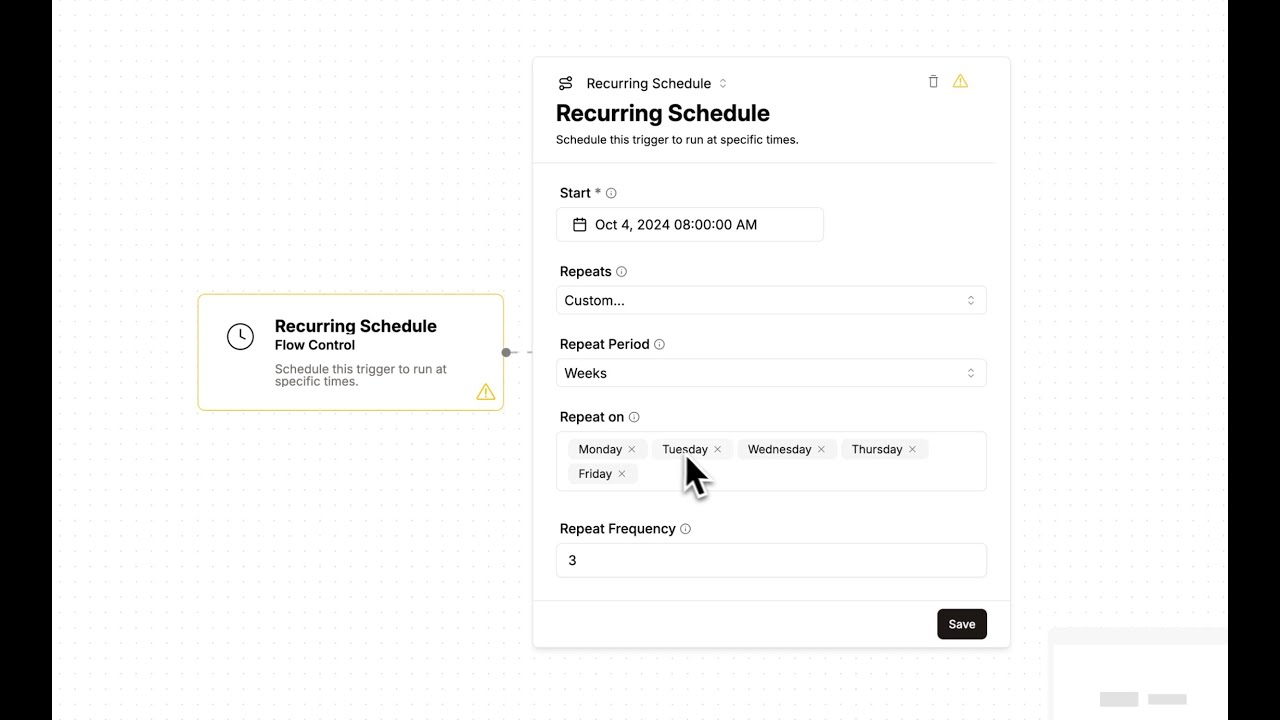Remove the Thursday tag

pos(912,449)
